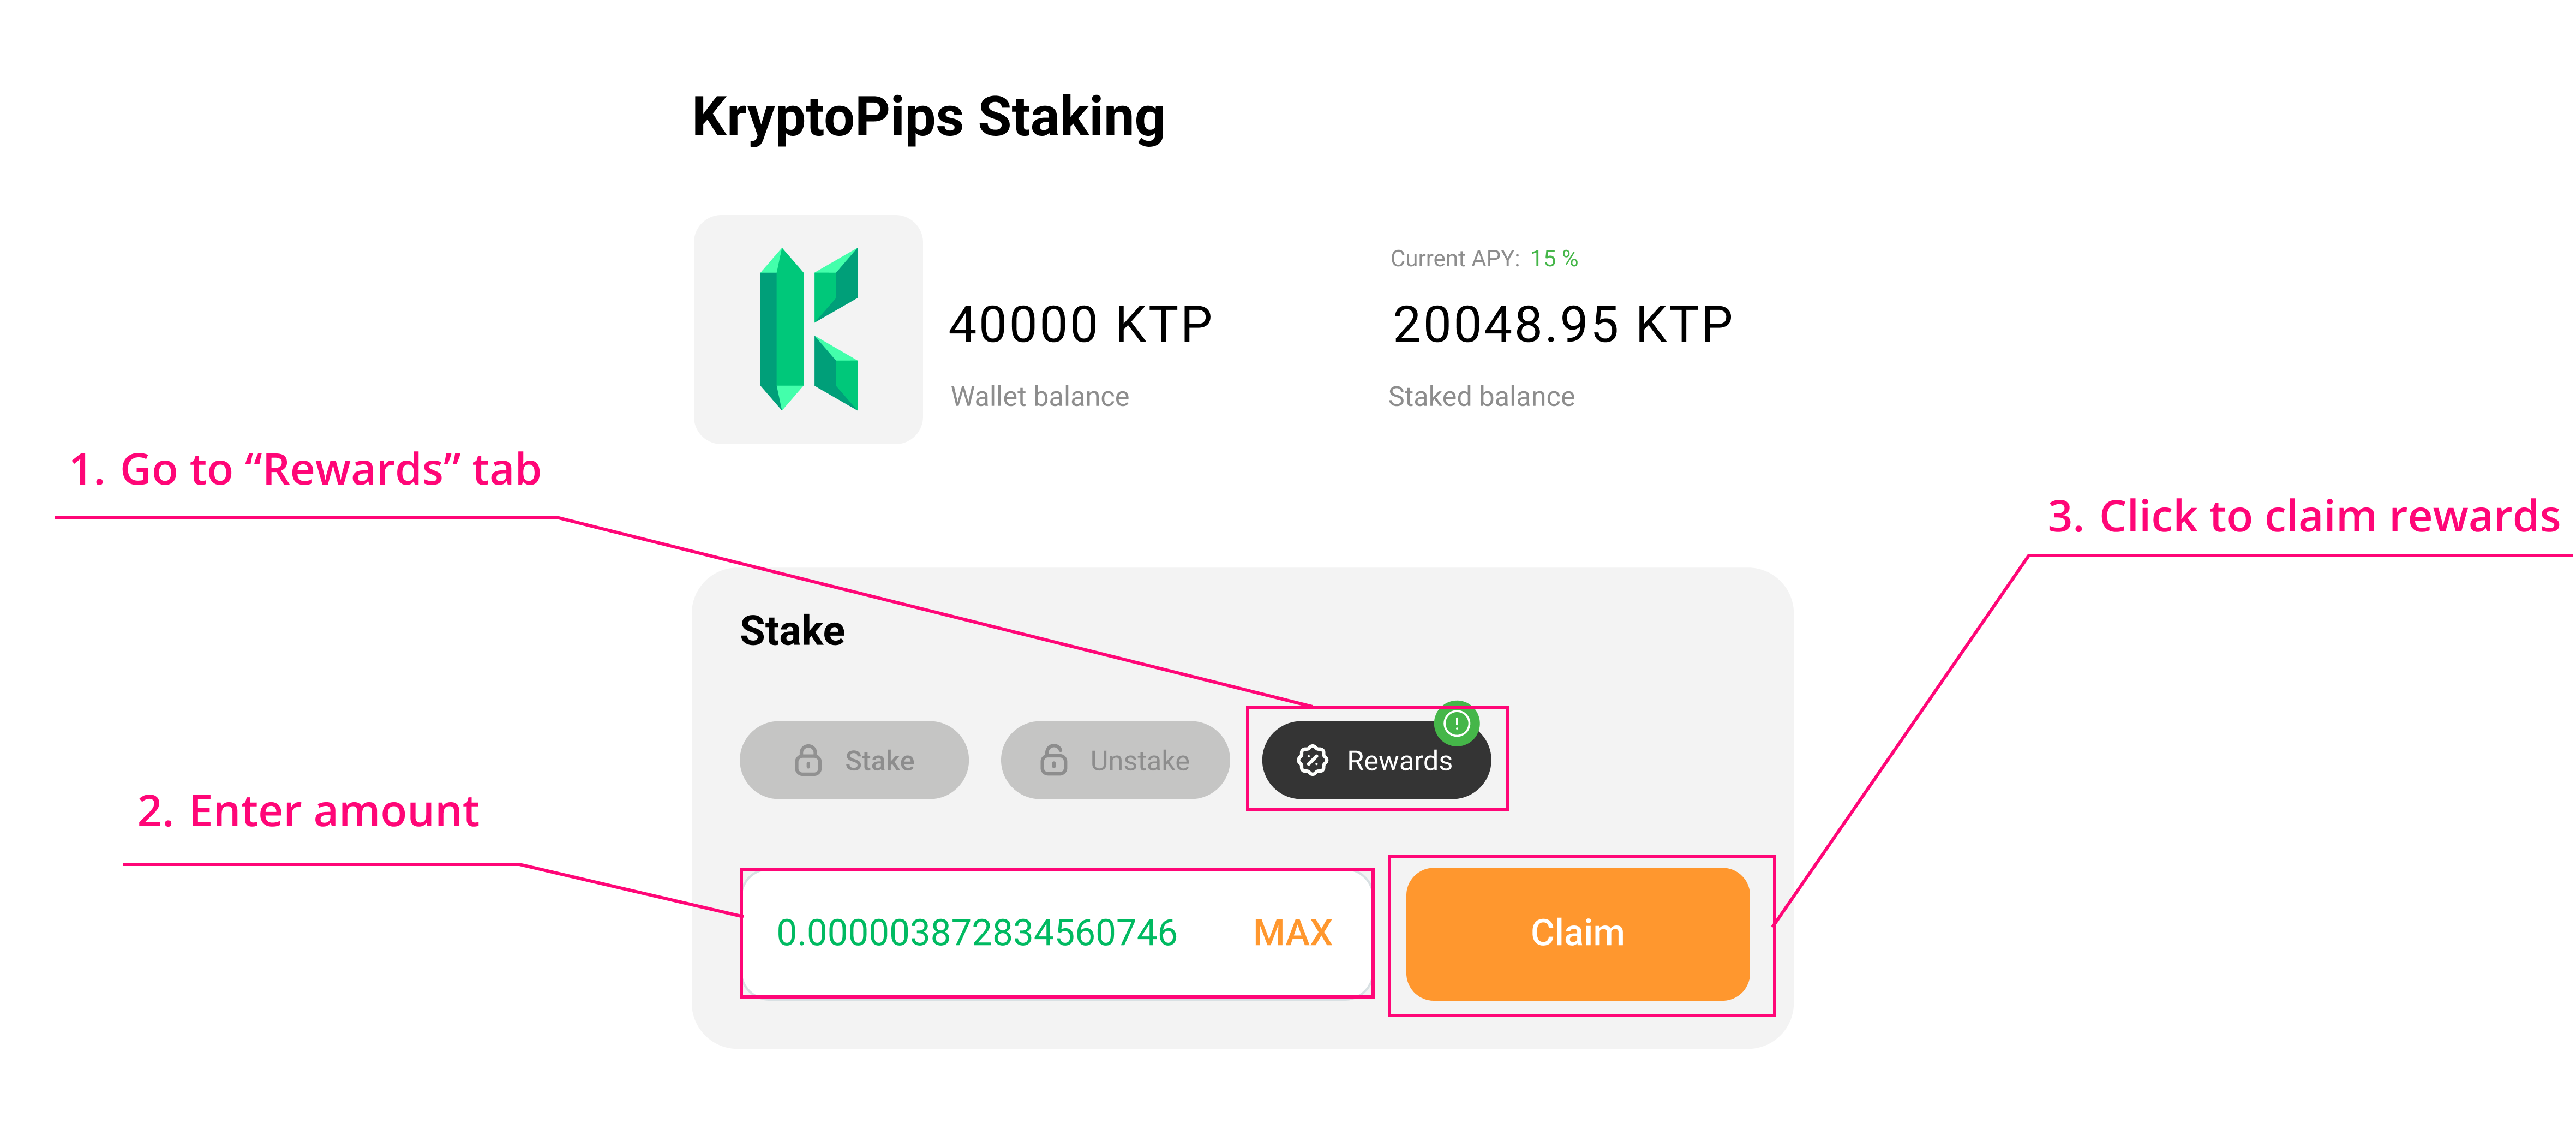Switch to the Stake tab
Screen dimensions: 2576x1135
coord(854,760)
